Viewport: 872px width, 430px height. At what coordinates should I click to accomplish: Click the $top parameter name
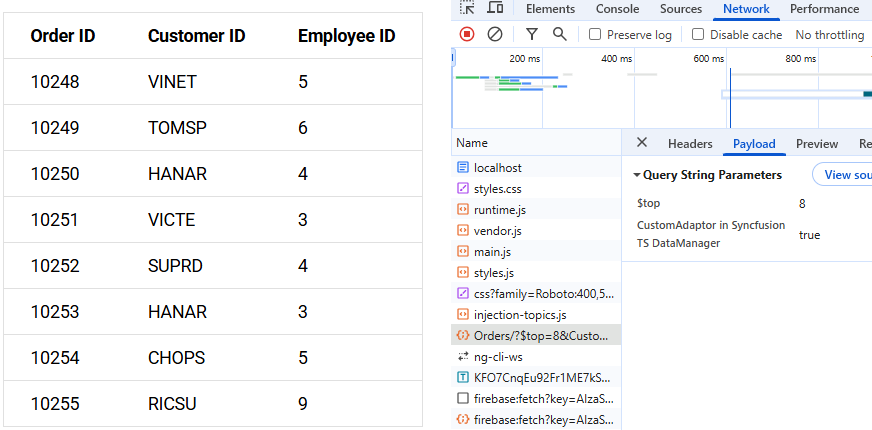click(x=648, y=204)
